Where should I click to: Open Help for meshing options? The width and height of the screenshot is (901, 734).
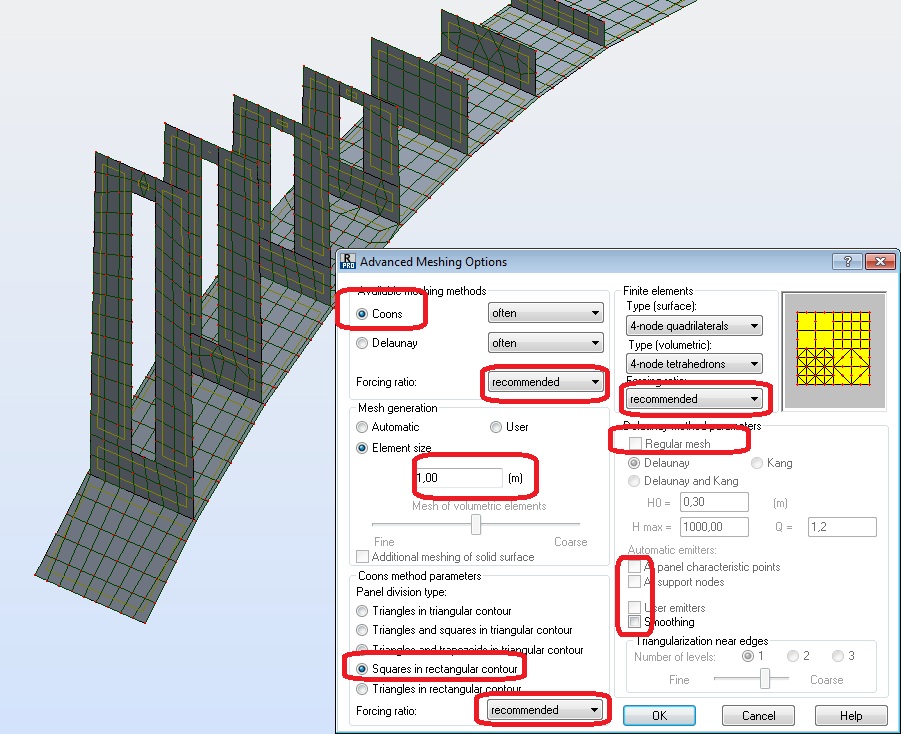point(851,715)
